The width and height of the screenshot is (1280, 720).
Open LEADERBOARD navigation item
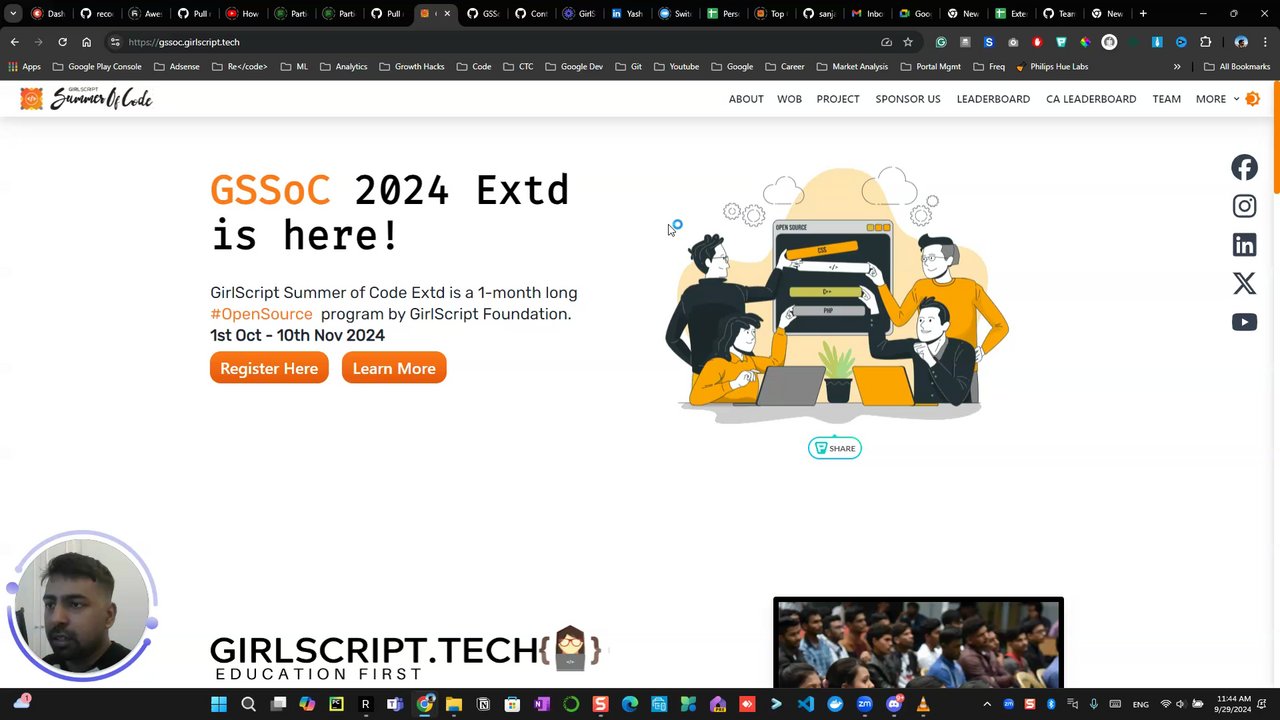[993, 99]
